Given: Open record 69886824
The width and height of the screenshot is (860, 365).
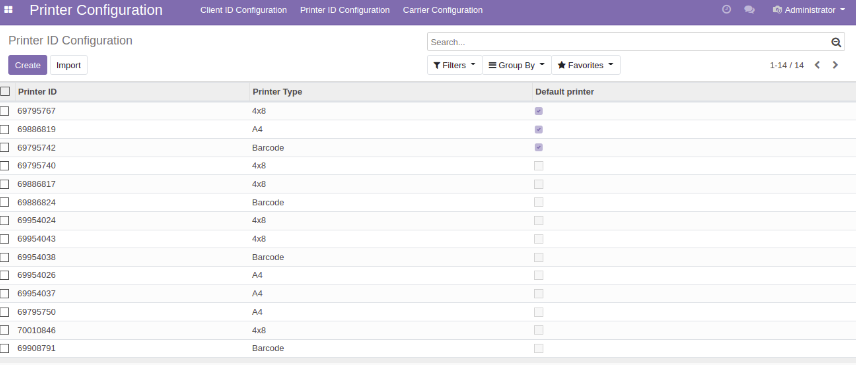Looking at the screenshot, I should (36, 202).
